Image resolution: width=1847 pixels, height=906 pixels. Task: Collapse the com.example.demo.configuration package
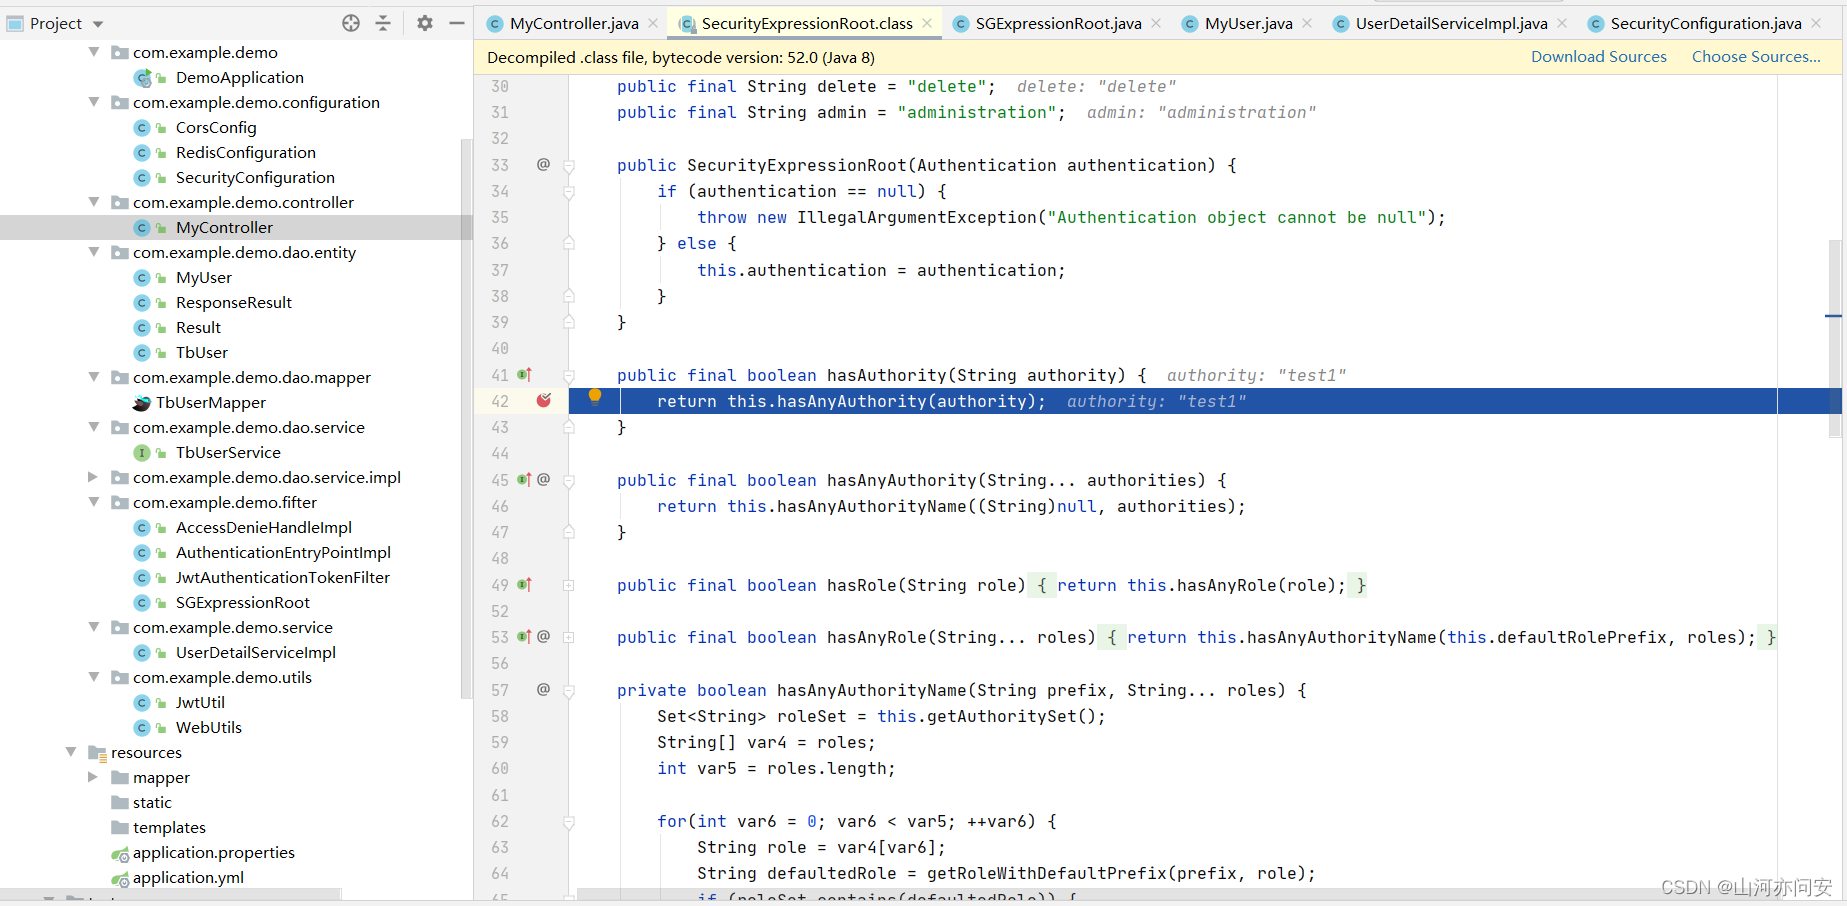94,102
